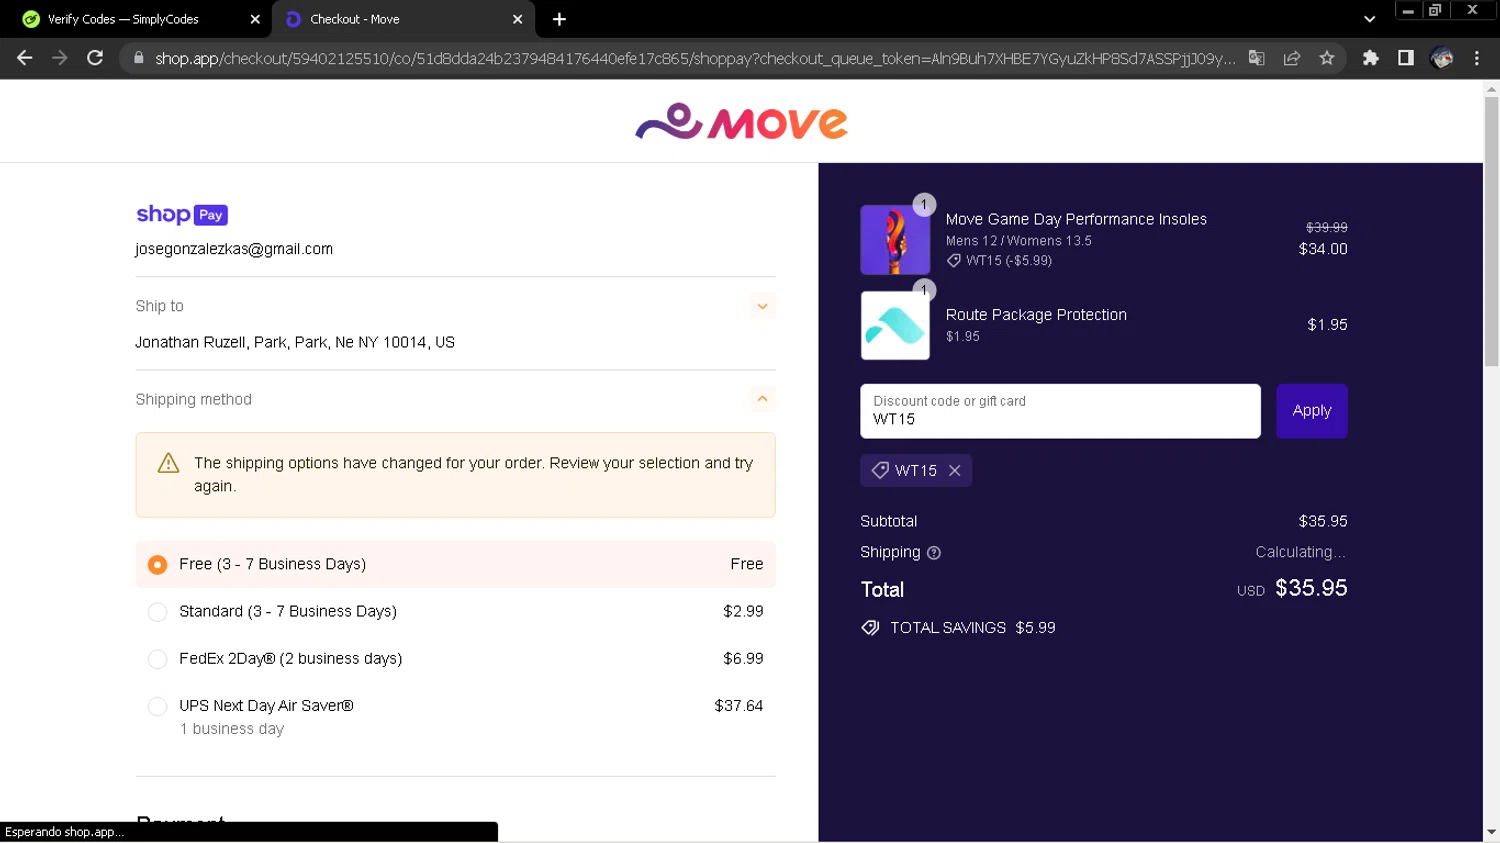Click the Shop Pay logo

tap(182, 214)
